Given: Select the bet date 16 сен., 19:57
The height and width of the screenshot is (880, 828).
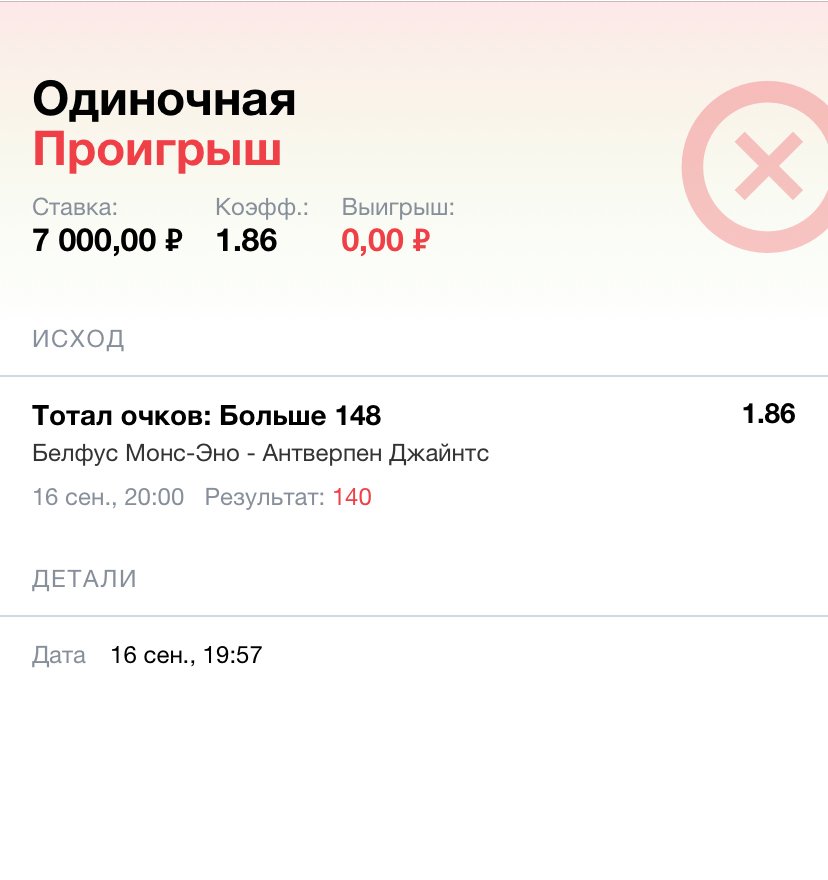Looking at the screenshot, I should click(x=186, y=656).
